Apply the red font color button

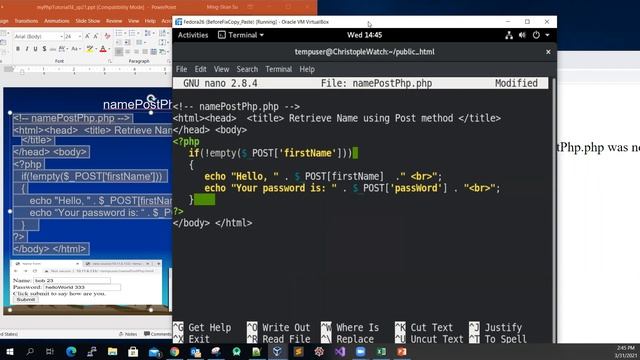tap(103, 49)
